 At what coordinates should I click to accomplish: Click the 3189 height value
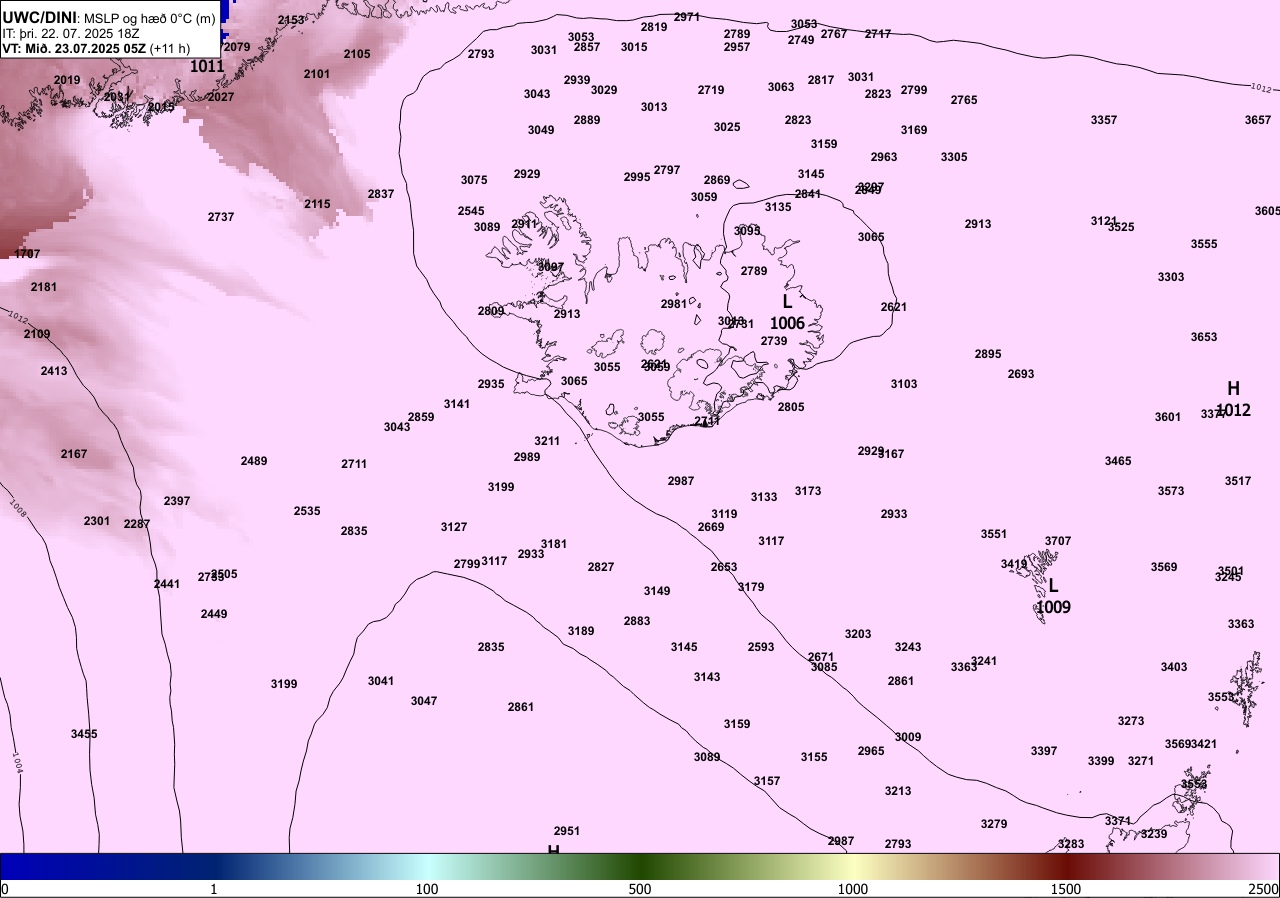[x=581, y=631]
